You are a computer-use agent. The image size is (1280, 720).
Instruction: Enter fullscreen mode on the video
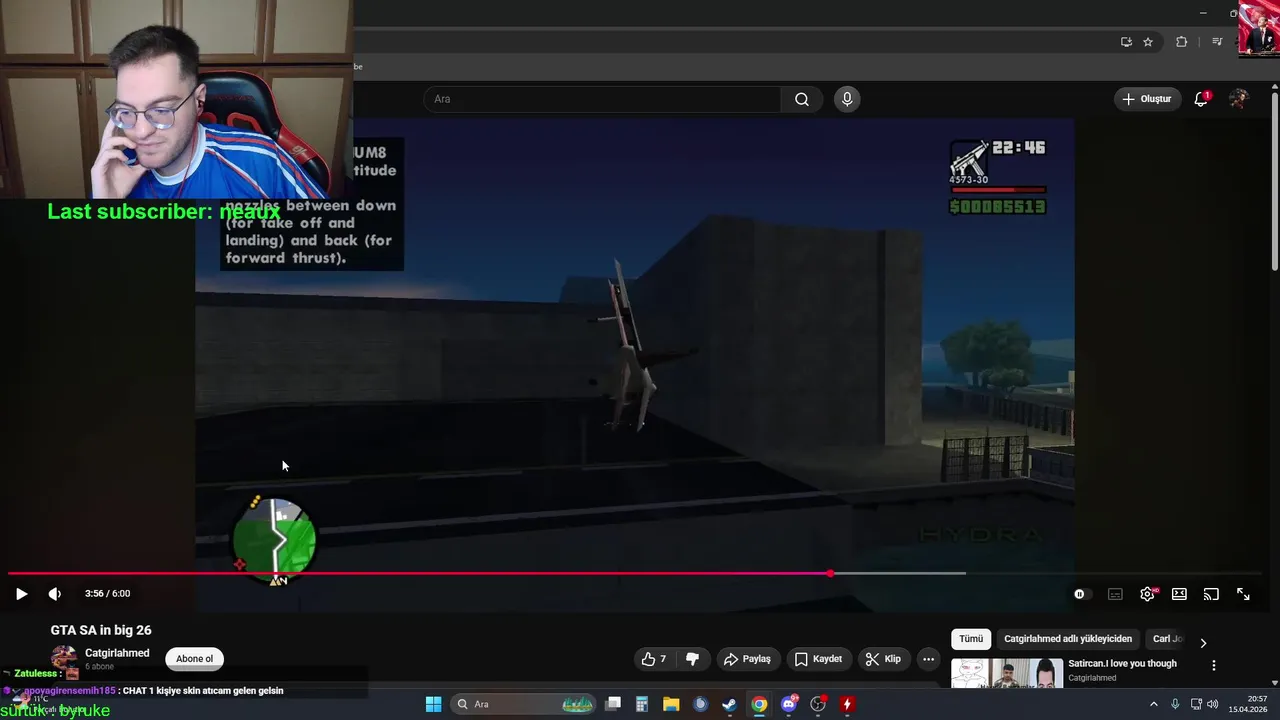point(1243,594)
